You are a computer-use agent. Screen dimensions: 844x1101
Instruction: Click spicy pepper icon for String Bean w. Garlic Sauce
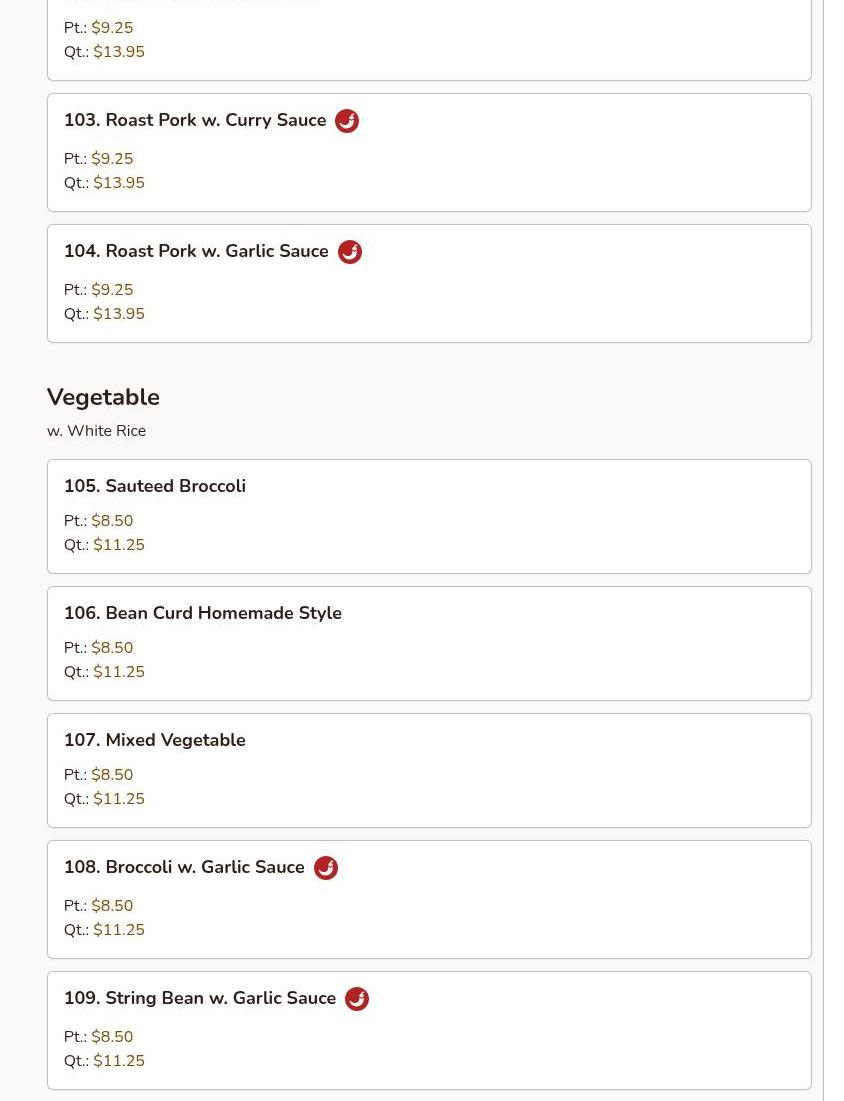point(357,999)
